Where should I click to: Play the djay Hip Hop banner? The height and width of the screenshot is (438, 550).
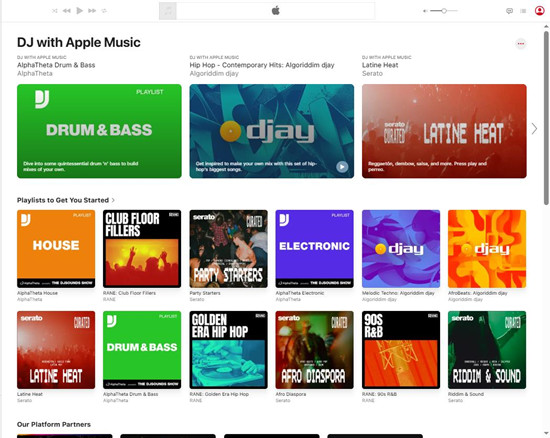pos(342,167)
